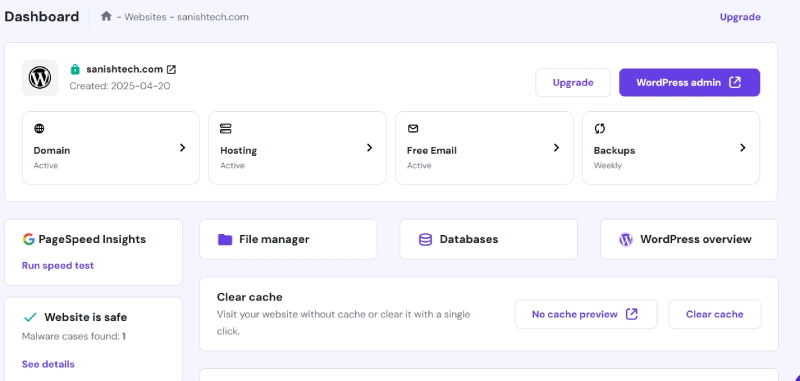800x381 pixels.
Task: Expand the Hosting card chevron
Action: 369,148
